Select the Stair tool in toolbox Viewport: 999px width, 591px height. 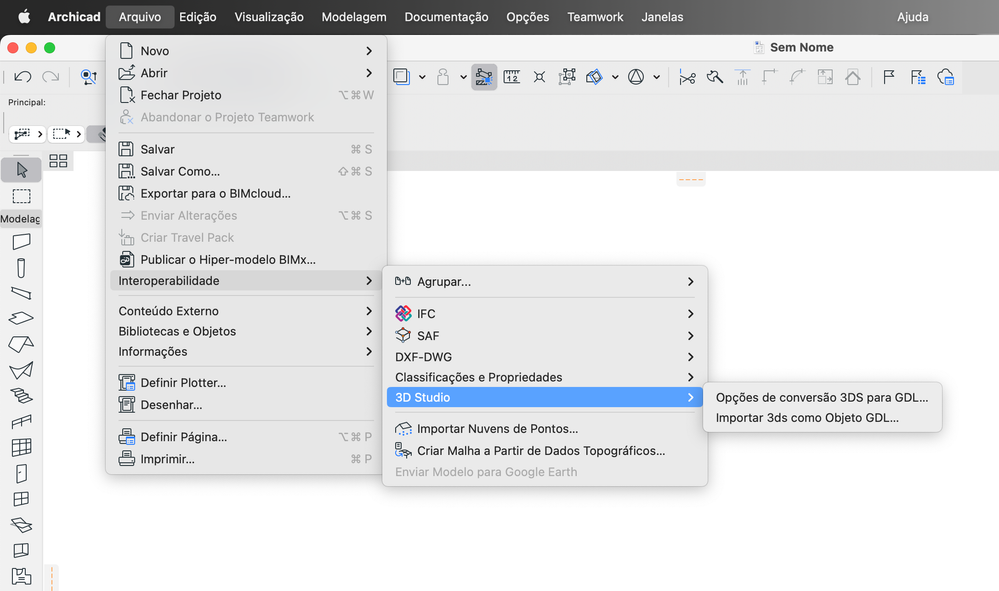(21, 396)
